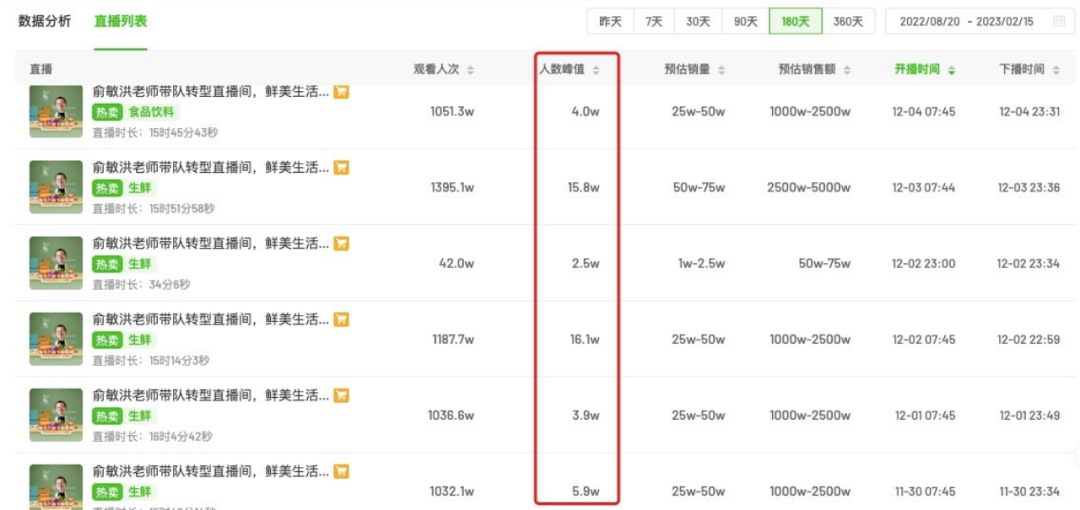Sort by 预估销量 column arrows

[721, 70]
